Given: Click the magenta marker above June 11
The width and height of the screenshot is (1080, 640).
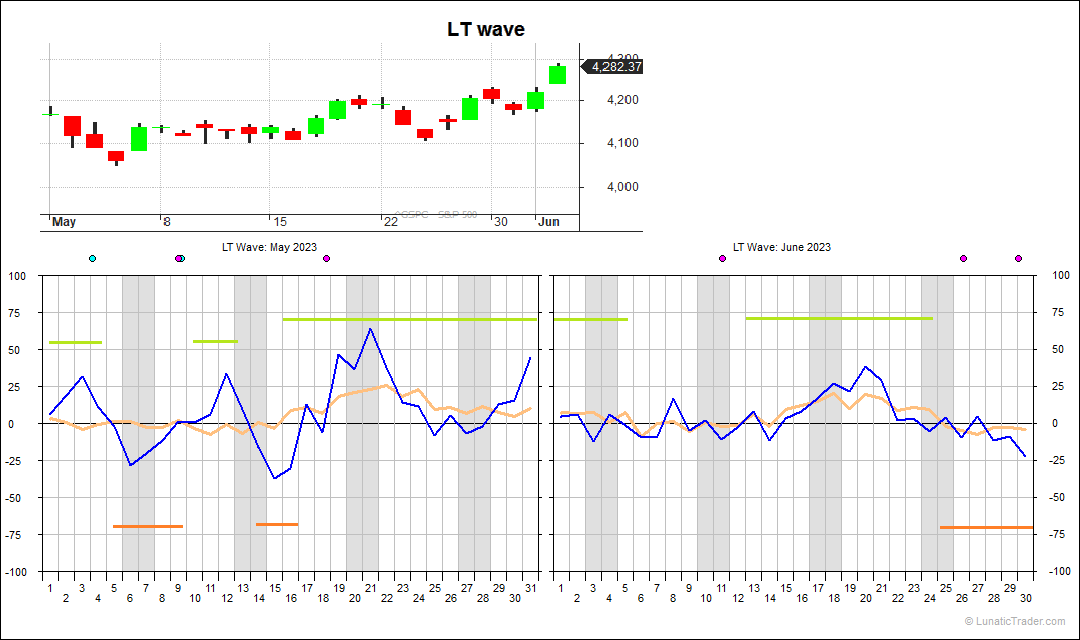Looking at the screenshot, I should point(722,257).
